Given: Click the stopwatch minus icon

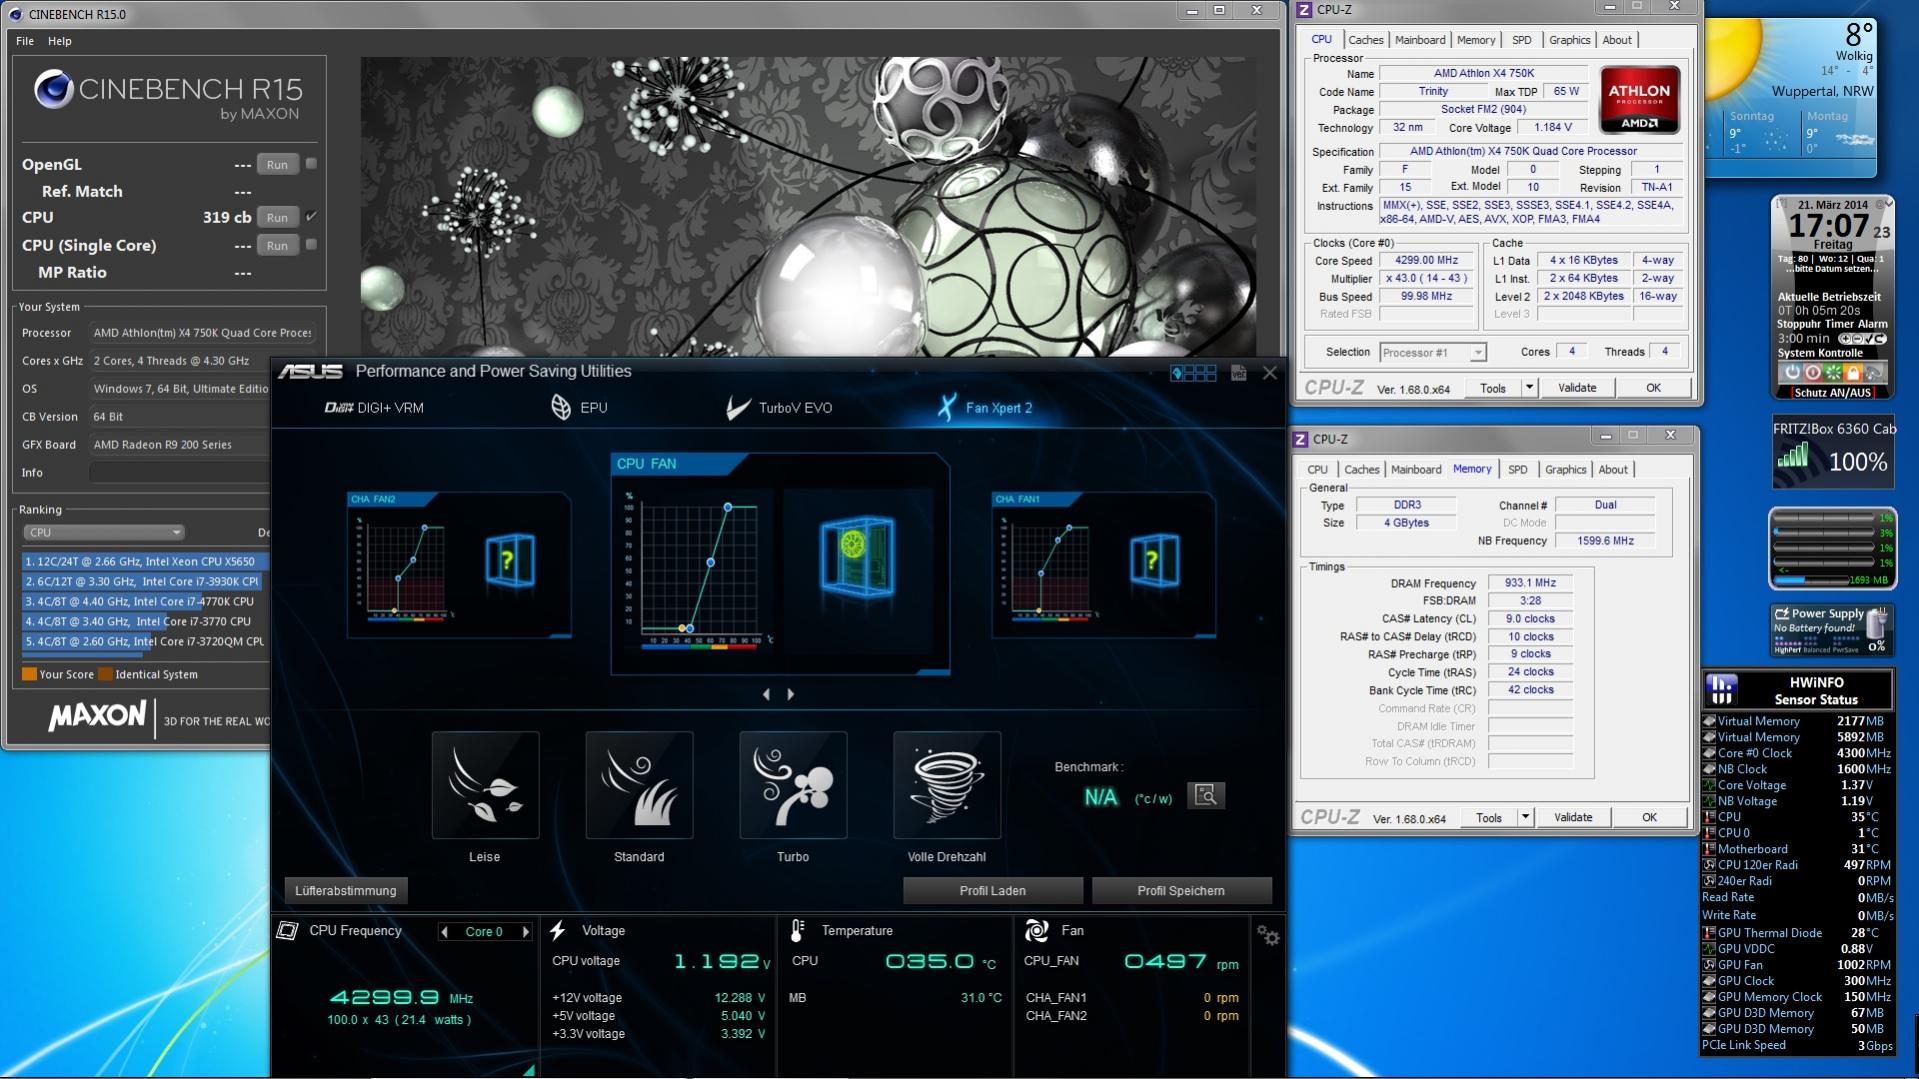Looking at the screenshot, I should tap(1857, 339).
